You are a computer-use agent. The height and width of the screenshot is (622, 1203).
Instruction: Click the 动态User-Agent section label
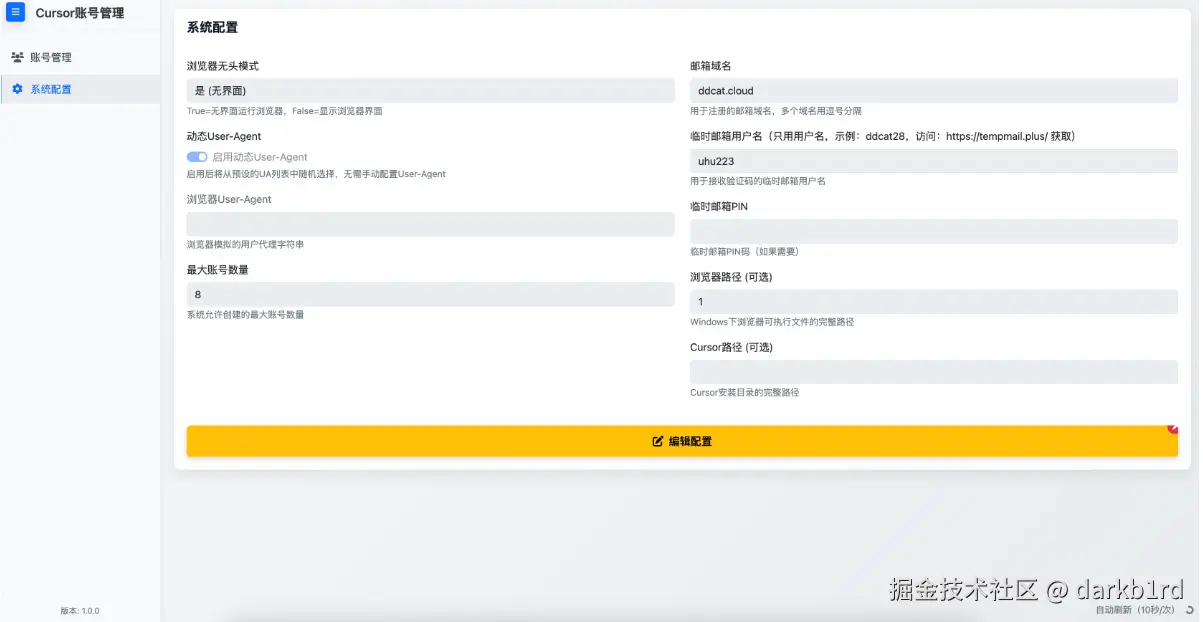point(224,136)
